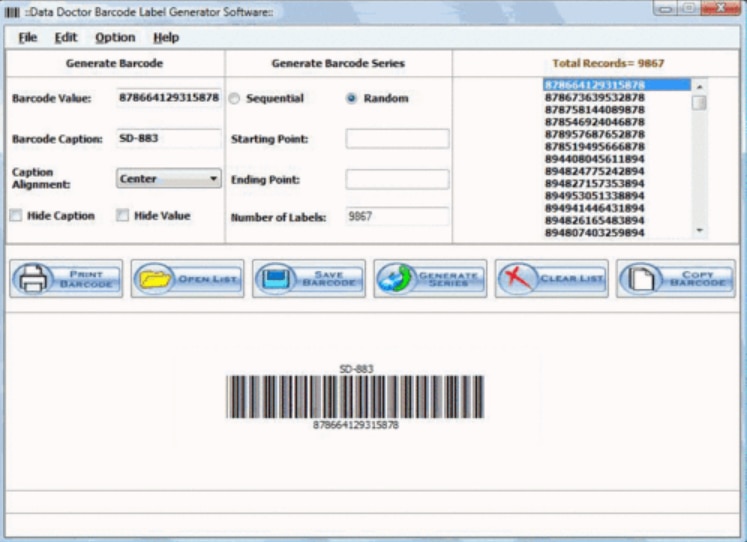Image resolution: width=747 pixels, height=542 pixels.
Task: Click the Generate Series arrows icon
Action: (397, 279)
